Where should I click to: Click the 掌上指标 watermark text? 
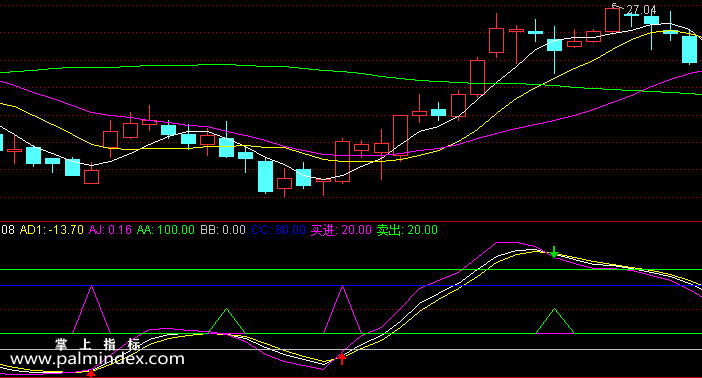(98, 344)
